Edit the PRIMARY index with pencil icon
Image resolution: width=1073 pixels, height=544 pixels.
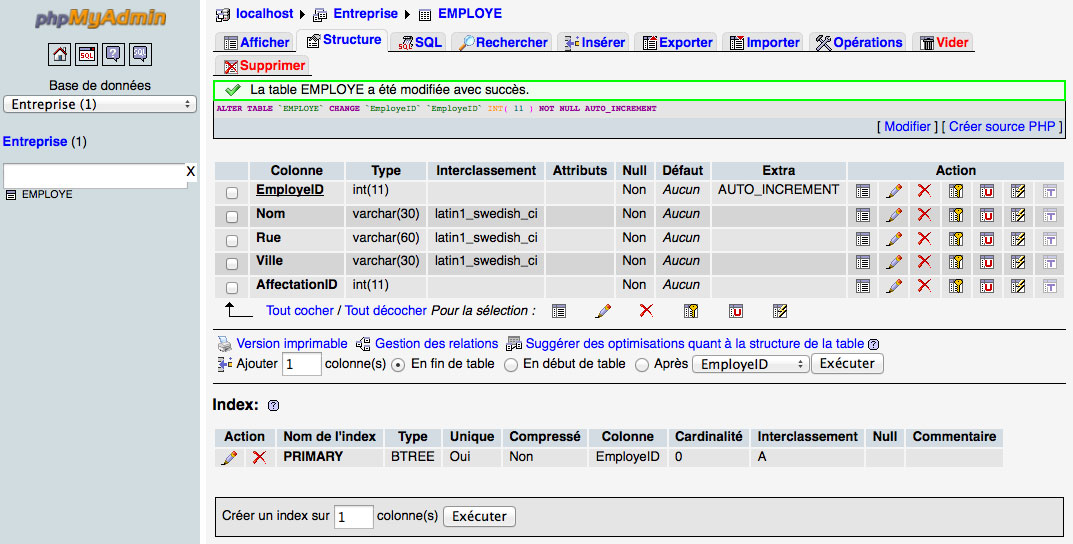click(x=229, y=457)
